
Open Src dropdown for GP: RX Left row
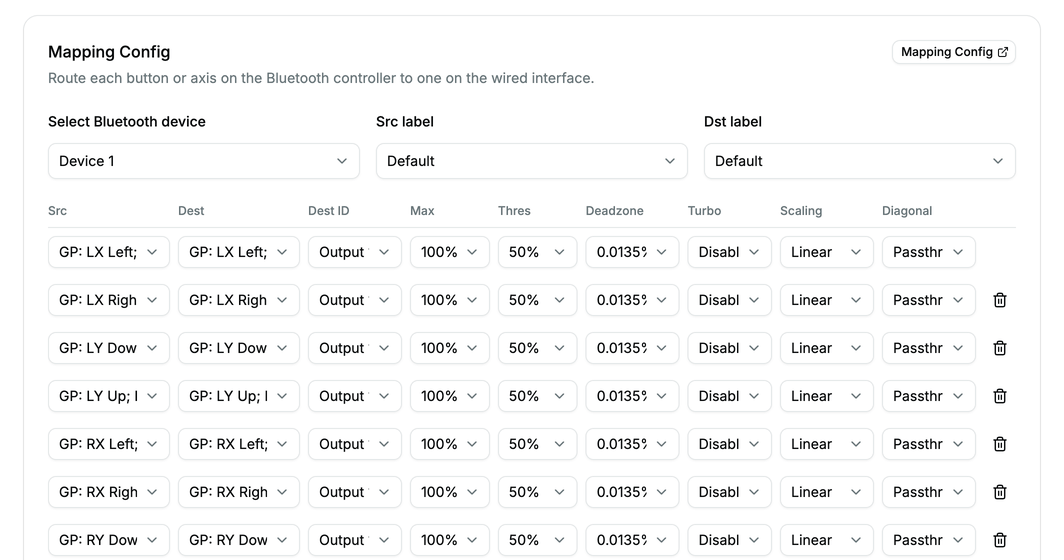tap(109, 444)
